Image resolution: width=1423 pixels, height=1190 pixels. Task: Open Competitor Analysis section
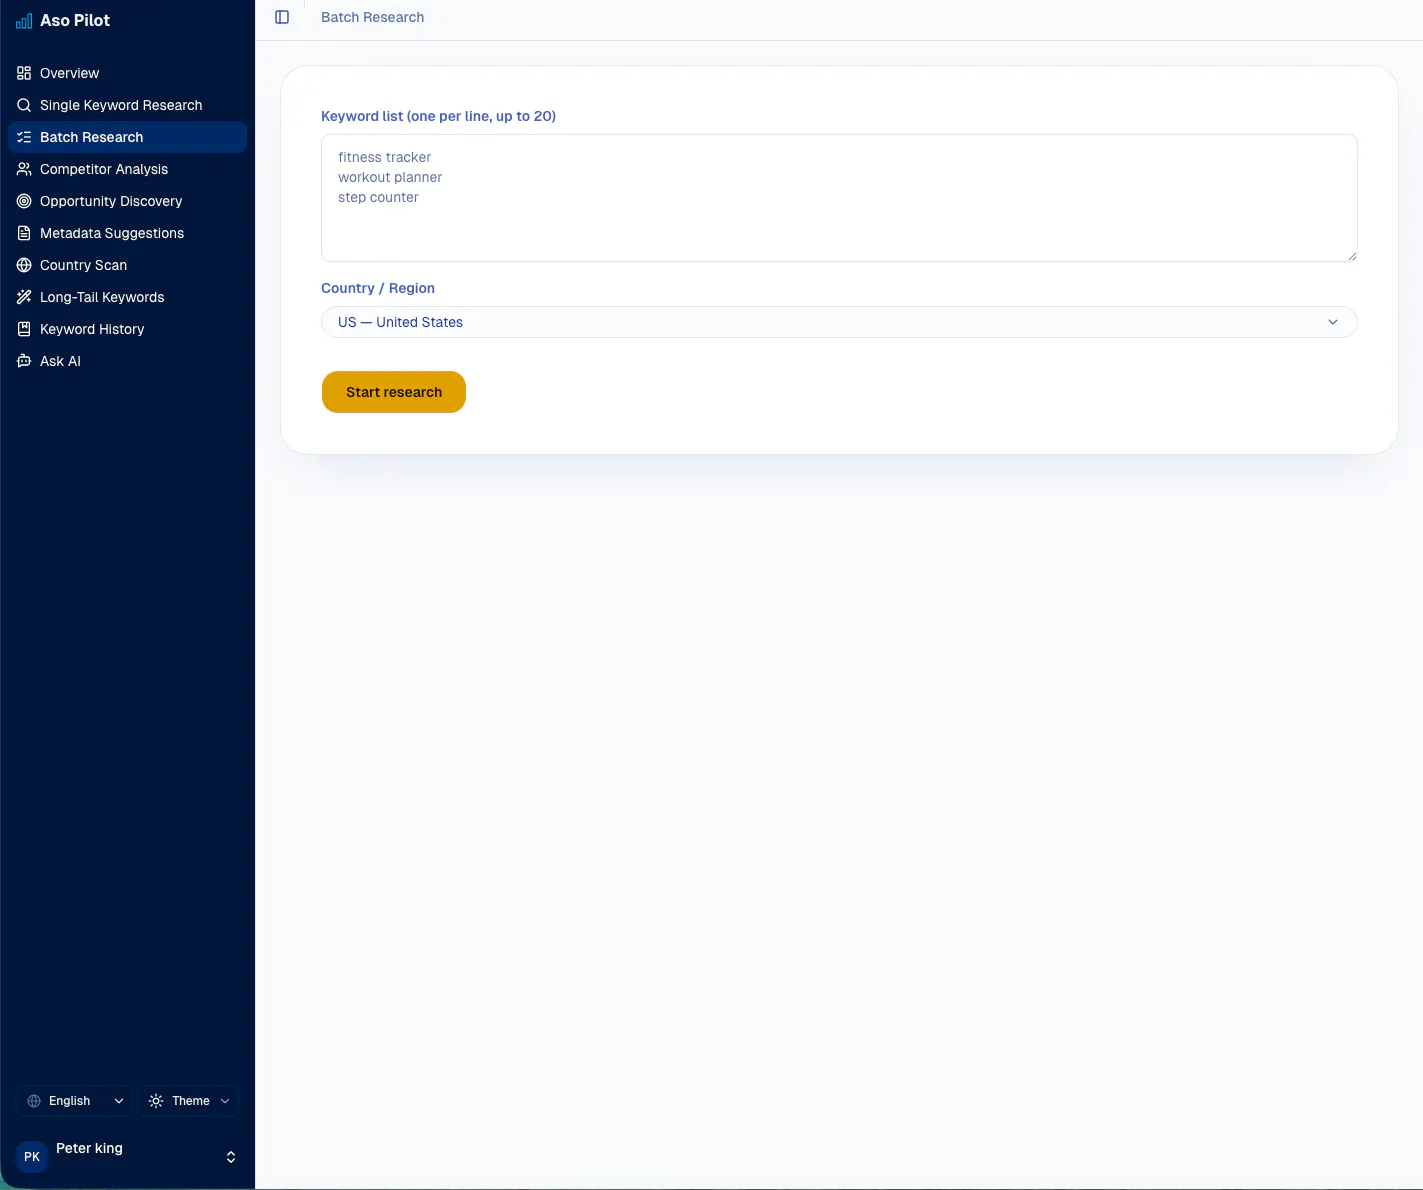(x=127, y=169)
